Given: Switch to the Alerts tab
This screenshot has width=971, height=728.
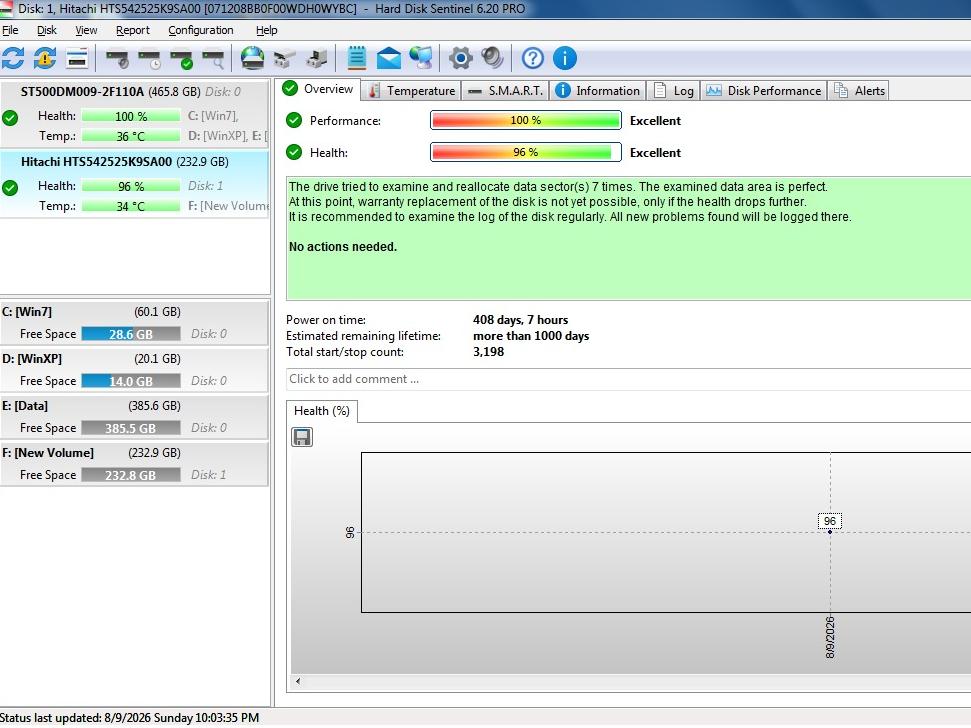Looking at the screenshot, I should (x=858, y=90).
